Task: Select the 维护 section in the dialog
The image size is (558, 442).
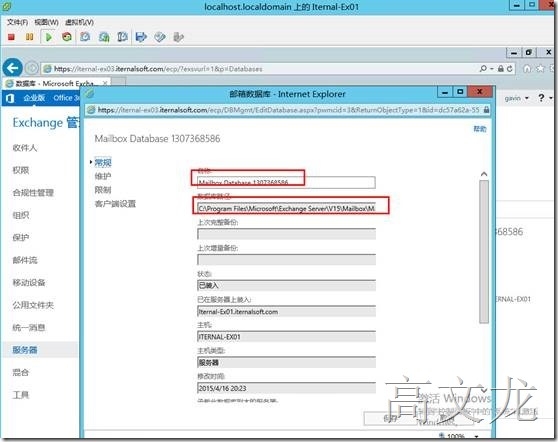Action: pos(103,176)
